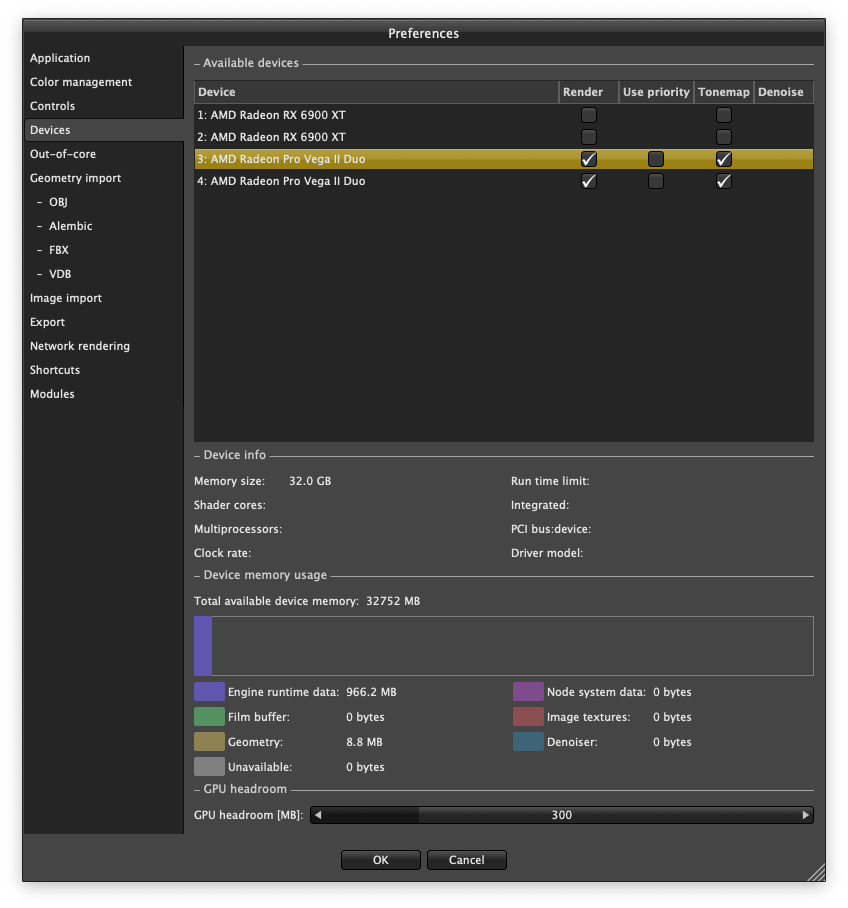Viewport: 848px width, 908px height.
Task: Click the Node system data purple swatch
Action: 528,692
